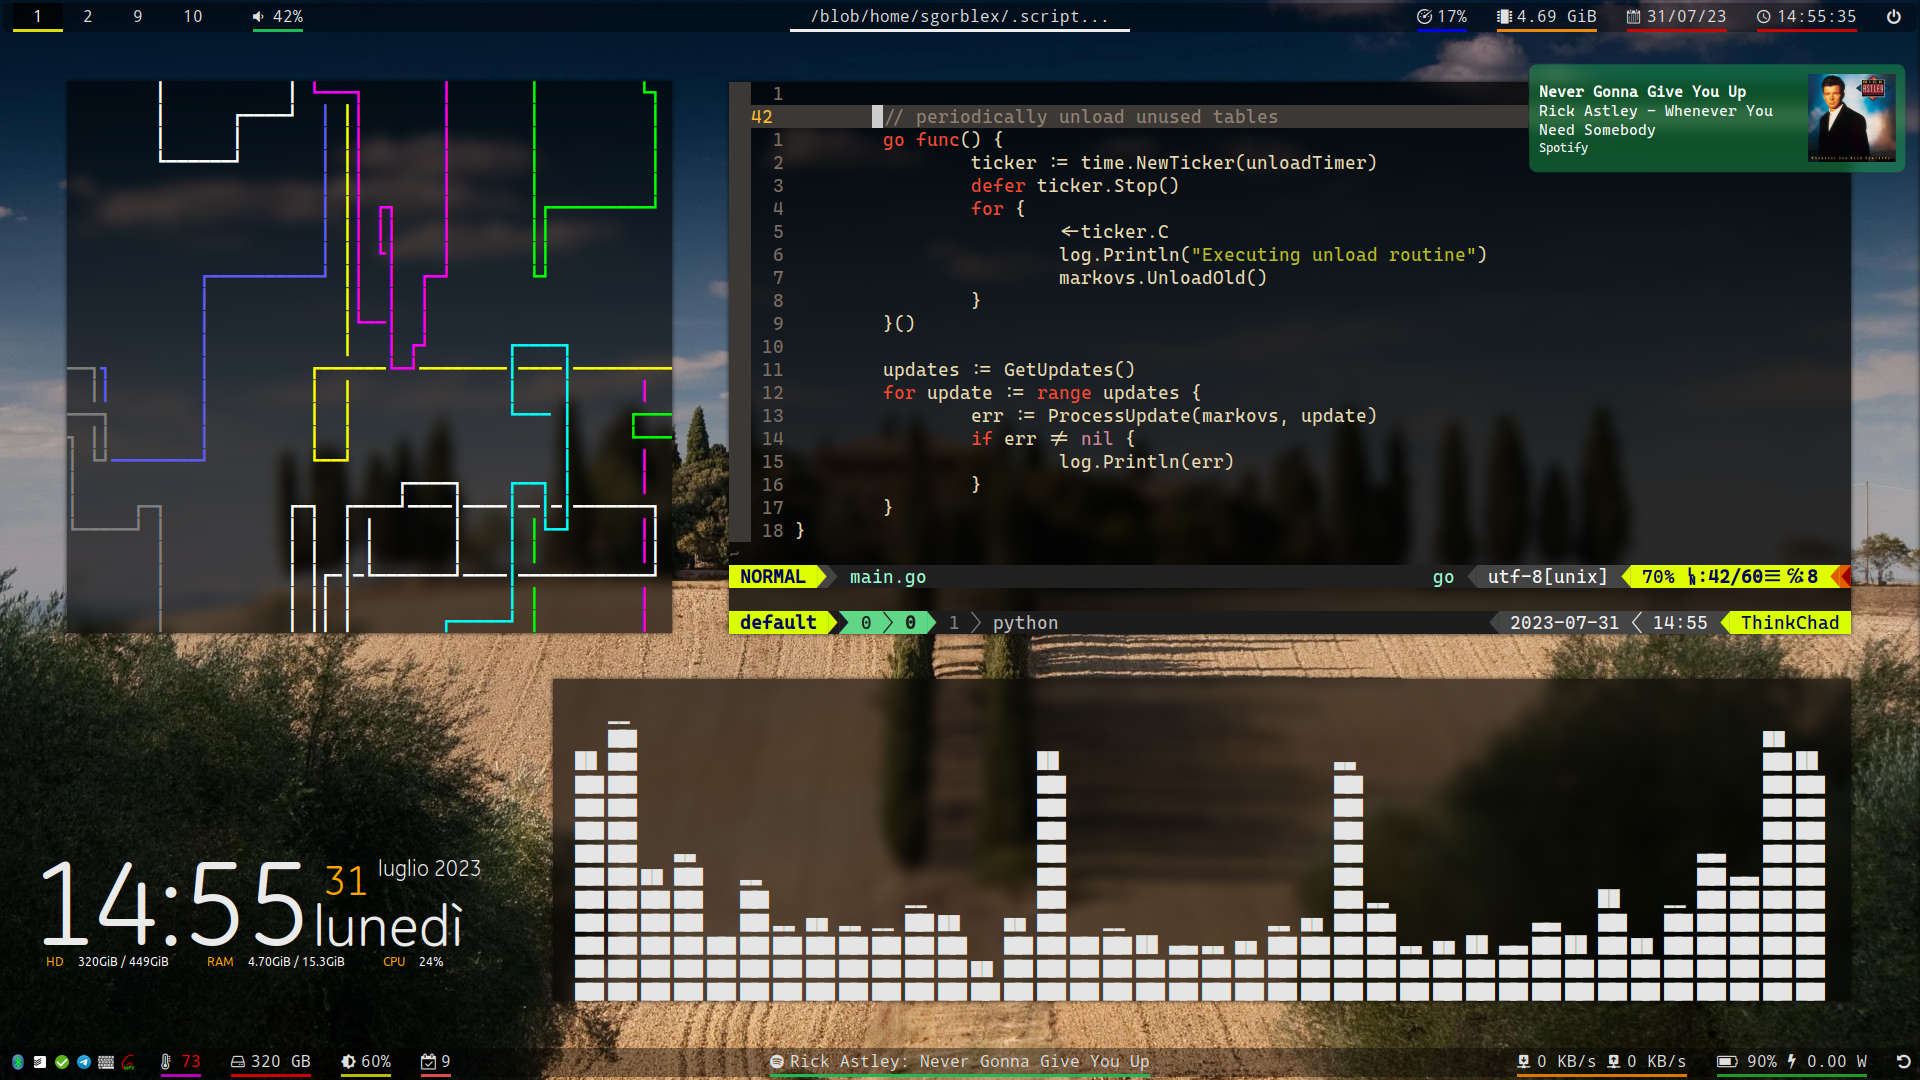Click the calendar 9 updates indicator
Viewport: 1920px width, 1080px height.
tap(435, 1062)
